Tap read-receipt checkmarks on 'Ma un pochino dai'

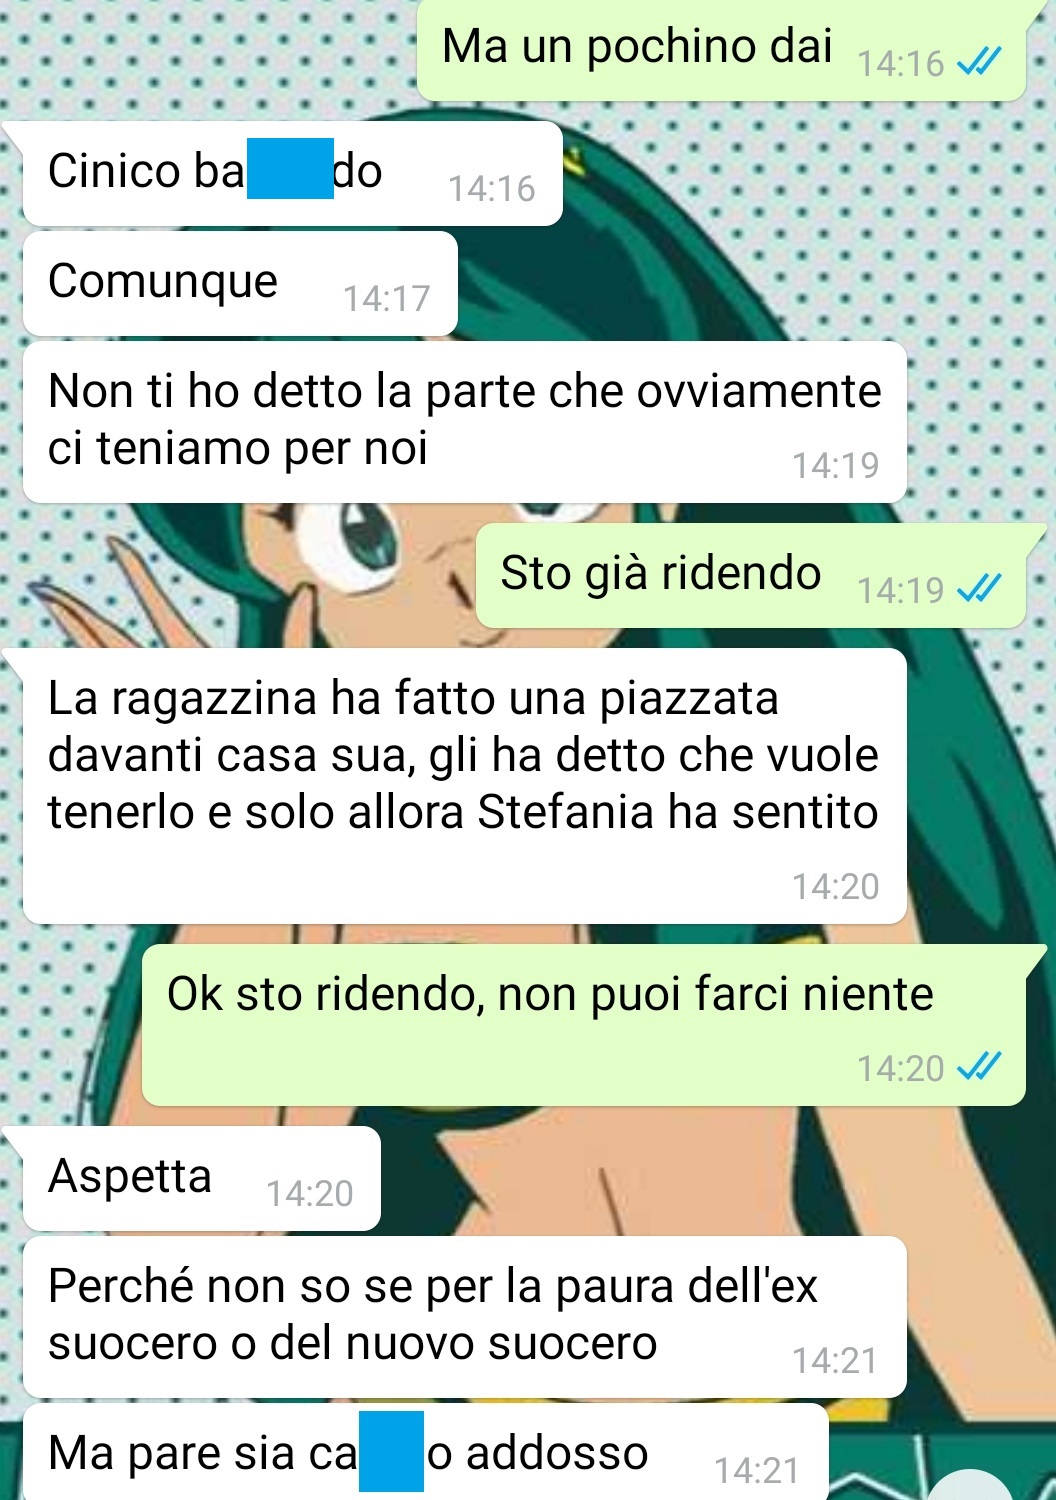pos(978,63)
